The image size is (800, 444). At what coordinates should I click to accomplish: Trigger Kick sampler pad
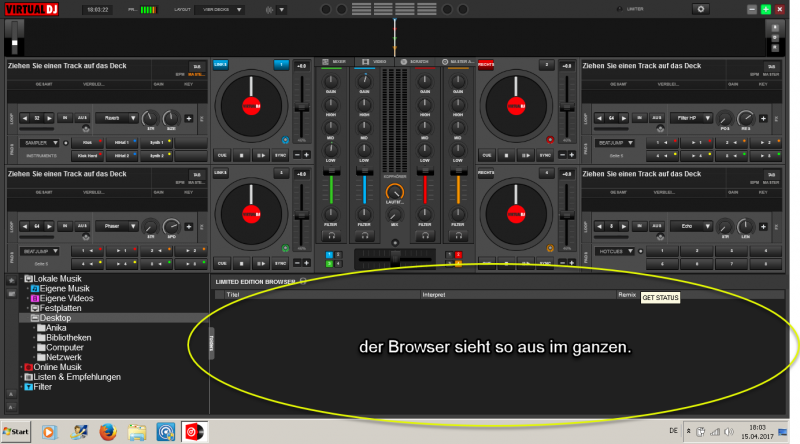click(88, 143)
